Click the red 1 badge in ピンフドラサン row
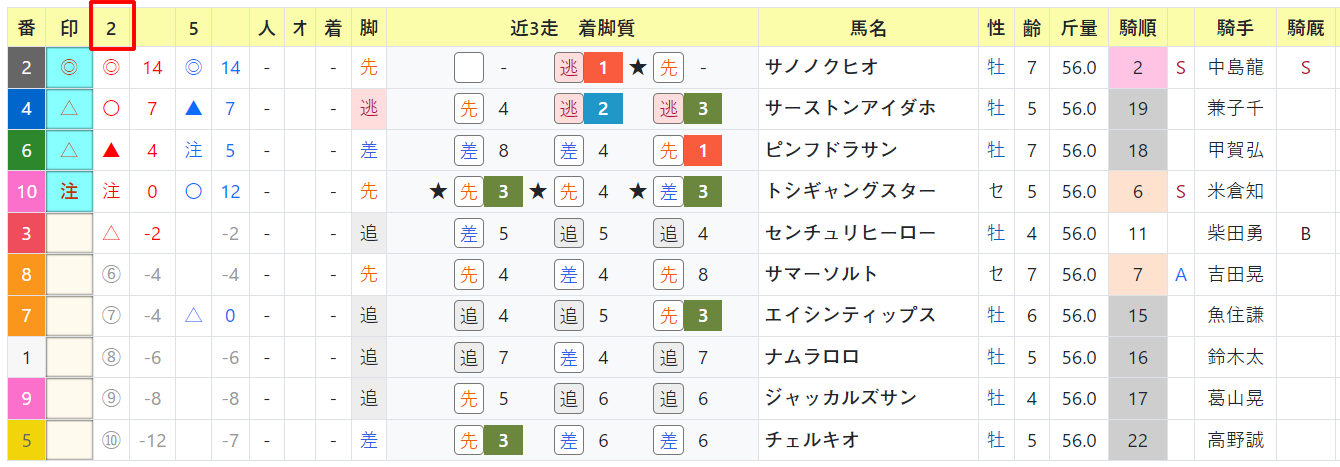Viewport: 1340px width, 467px height. pos(703,150)
